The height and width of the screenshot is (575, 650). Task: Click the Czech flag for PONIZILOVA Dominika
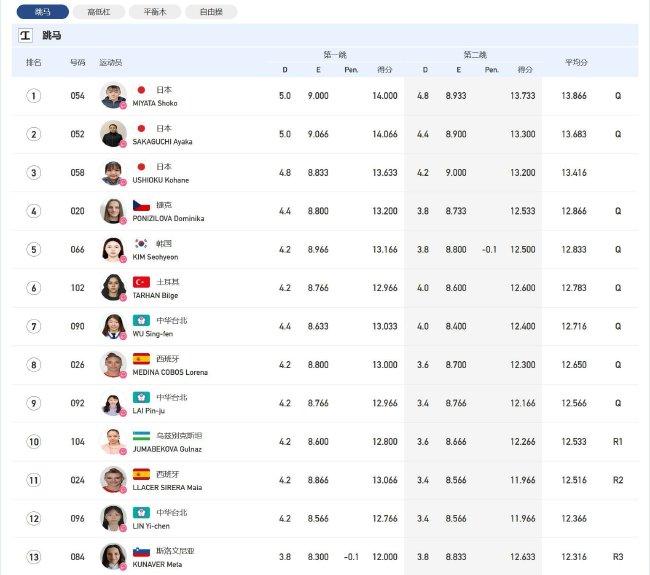point(141,205)
